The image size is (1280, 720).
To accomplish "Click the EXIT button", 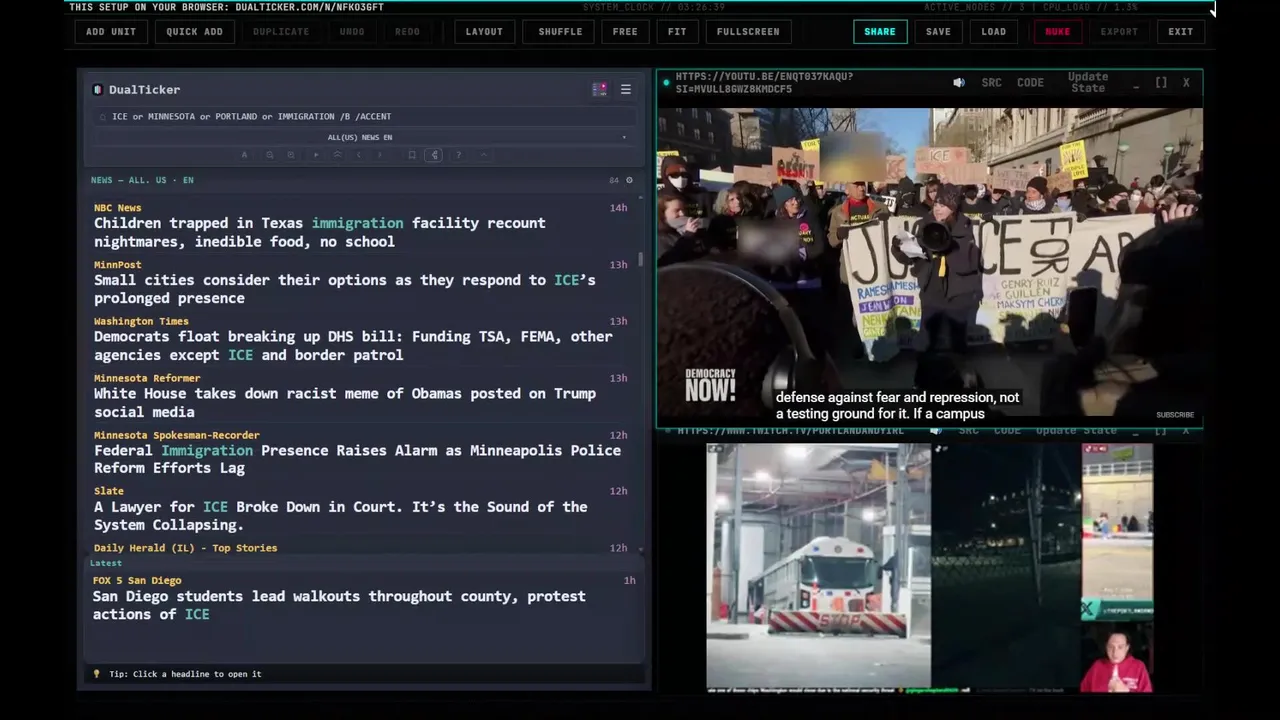I will [x=1181, y=31].
